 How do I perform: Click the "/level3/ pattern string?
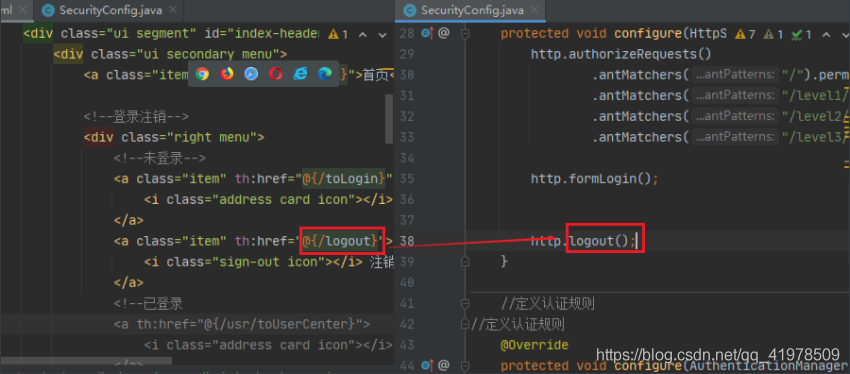[x=815, y=137]
